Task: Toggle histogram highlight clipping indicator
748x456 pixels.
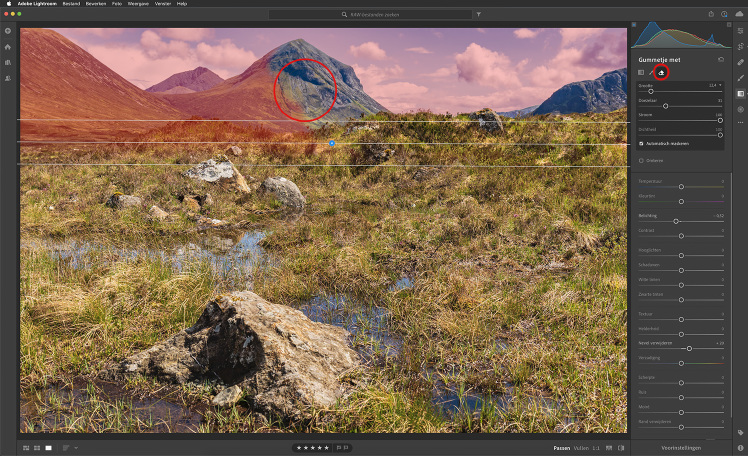Action: point(729,24)
